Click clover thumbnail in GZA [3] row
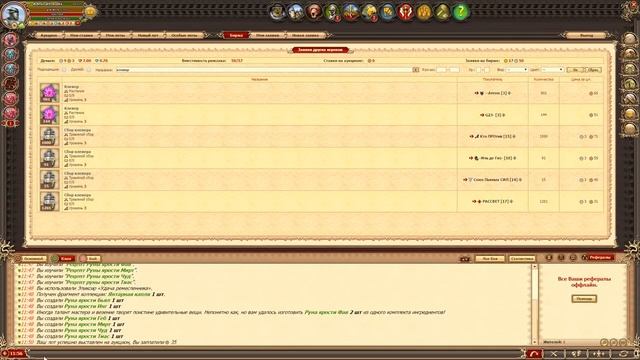The image size is (640, 360). [x=49, y=114]
